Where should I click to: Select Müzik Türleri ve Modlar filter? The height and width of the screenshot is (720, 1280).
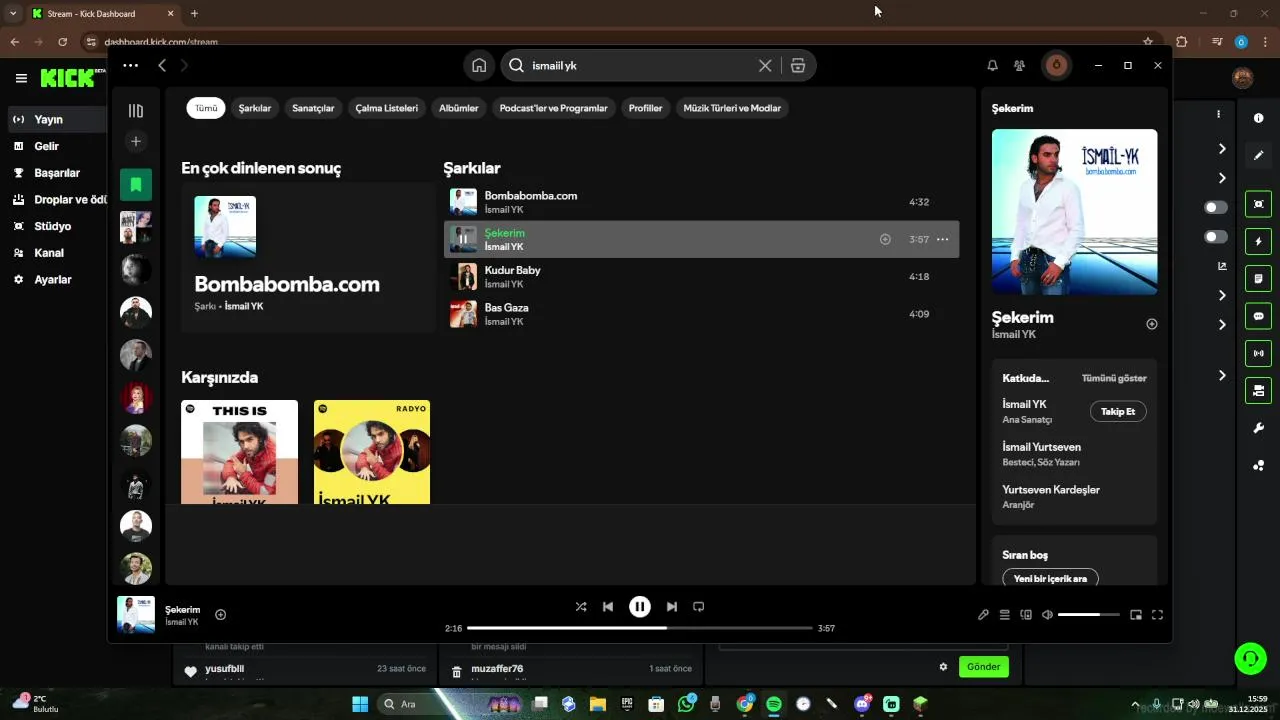tap(732, 108)
